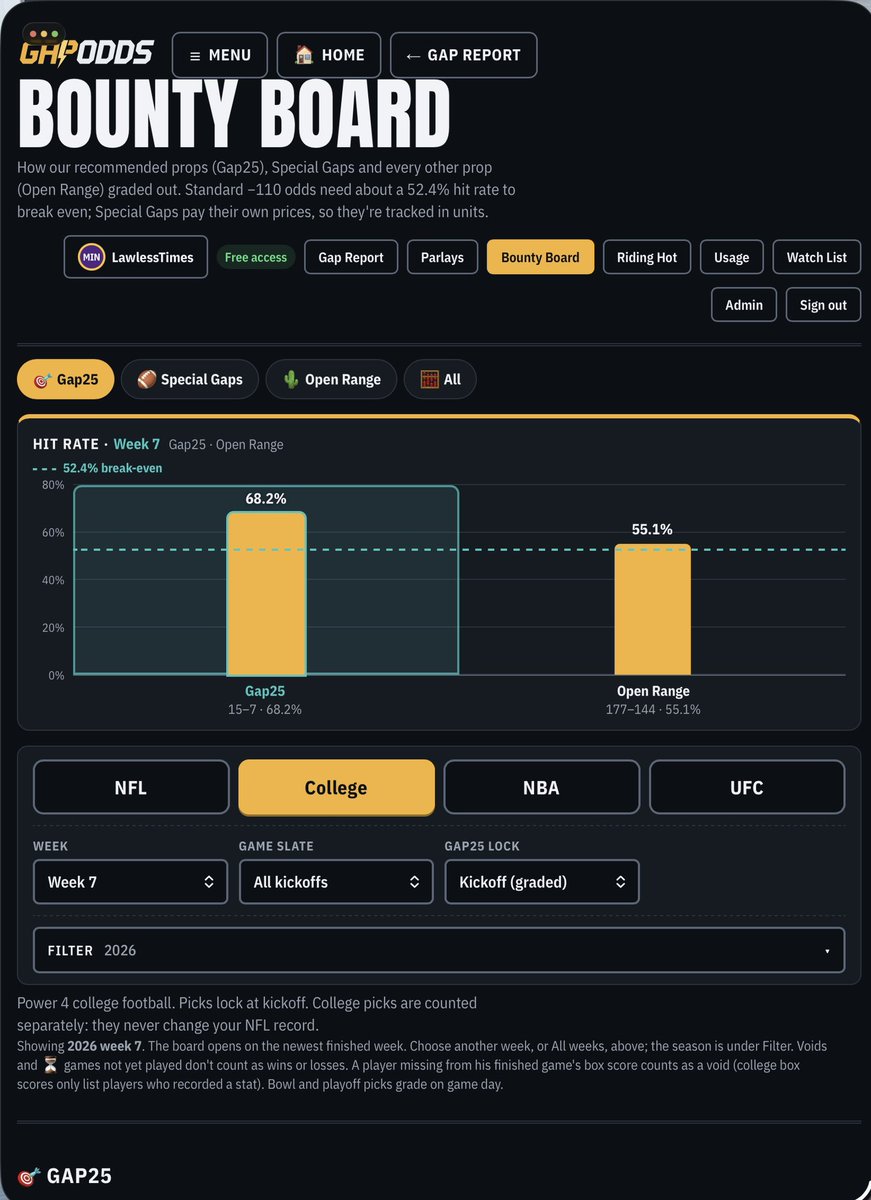Switch to the NBA league tab
Viewport: 871px width, 1200px height.
tap(541, 787)
